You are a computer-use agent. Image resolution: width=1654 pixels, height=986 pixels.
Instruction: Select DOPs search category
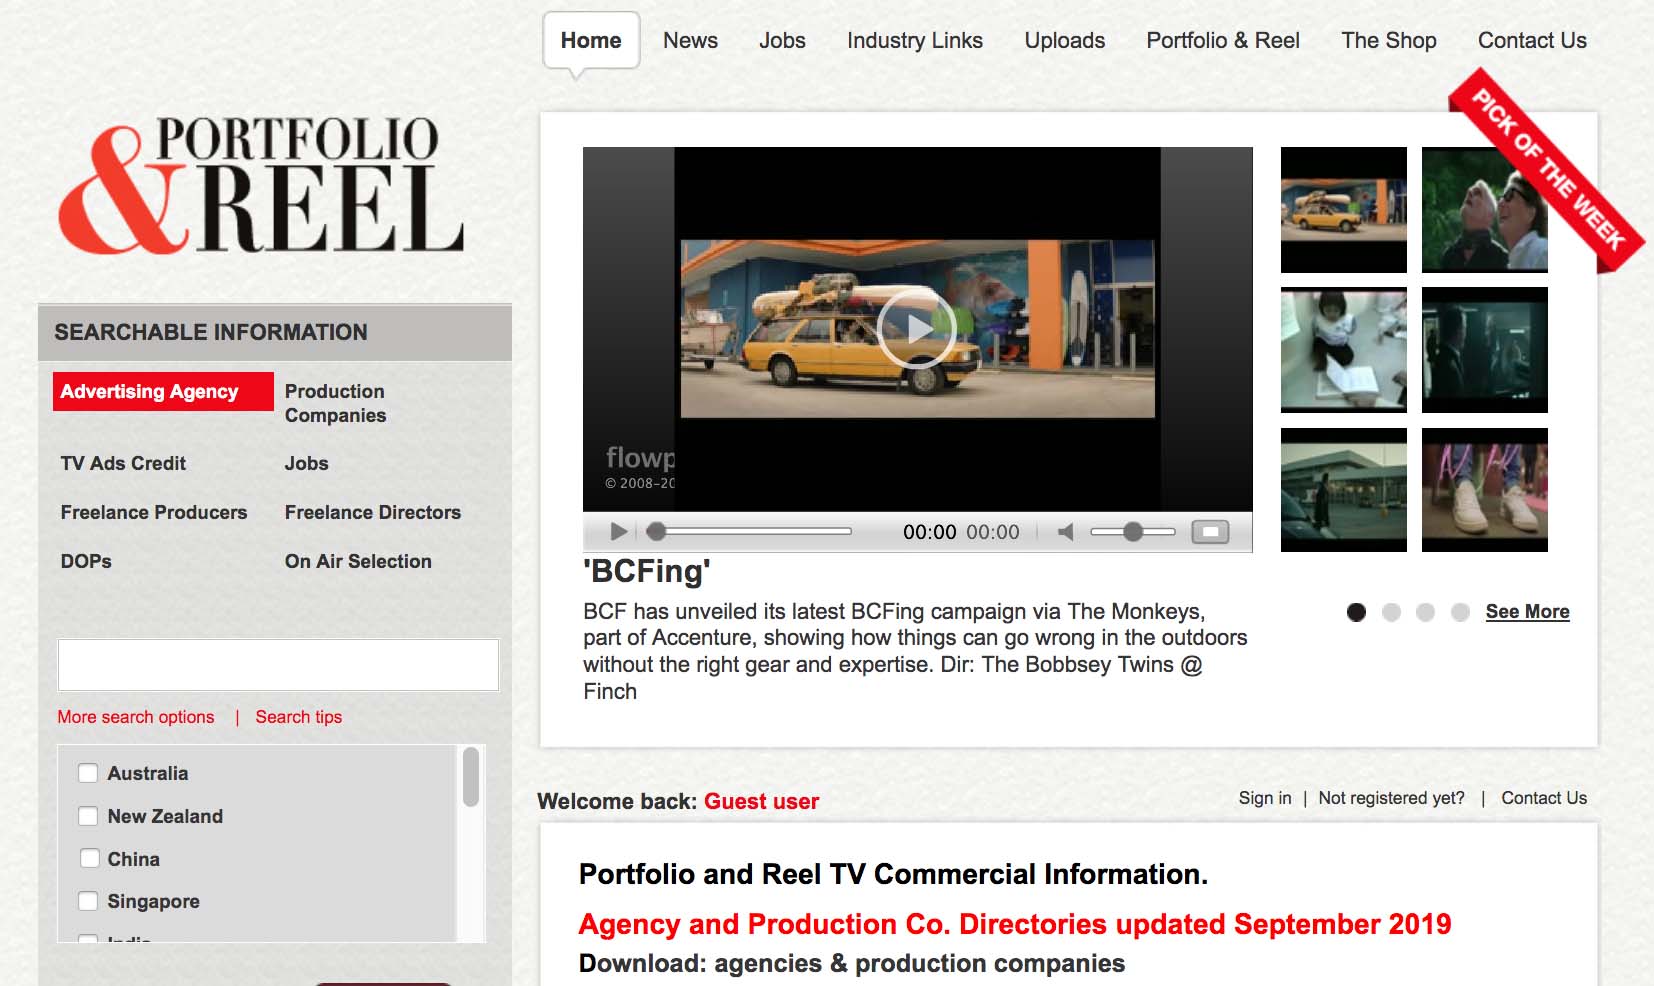click(86, 561)
